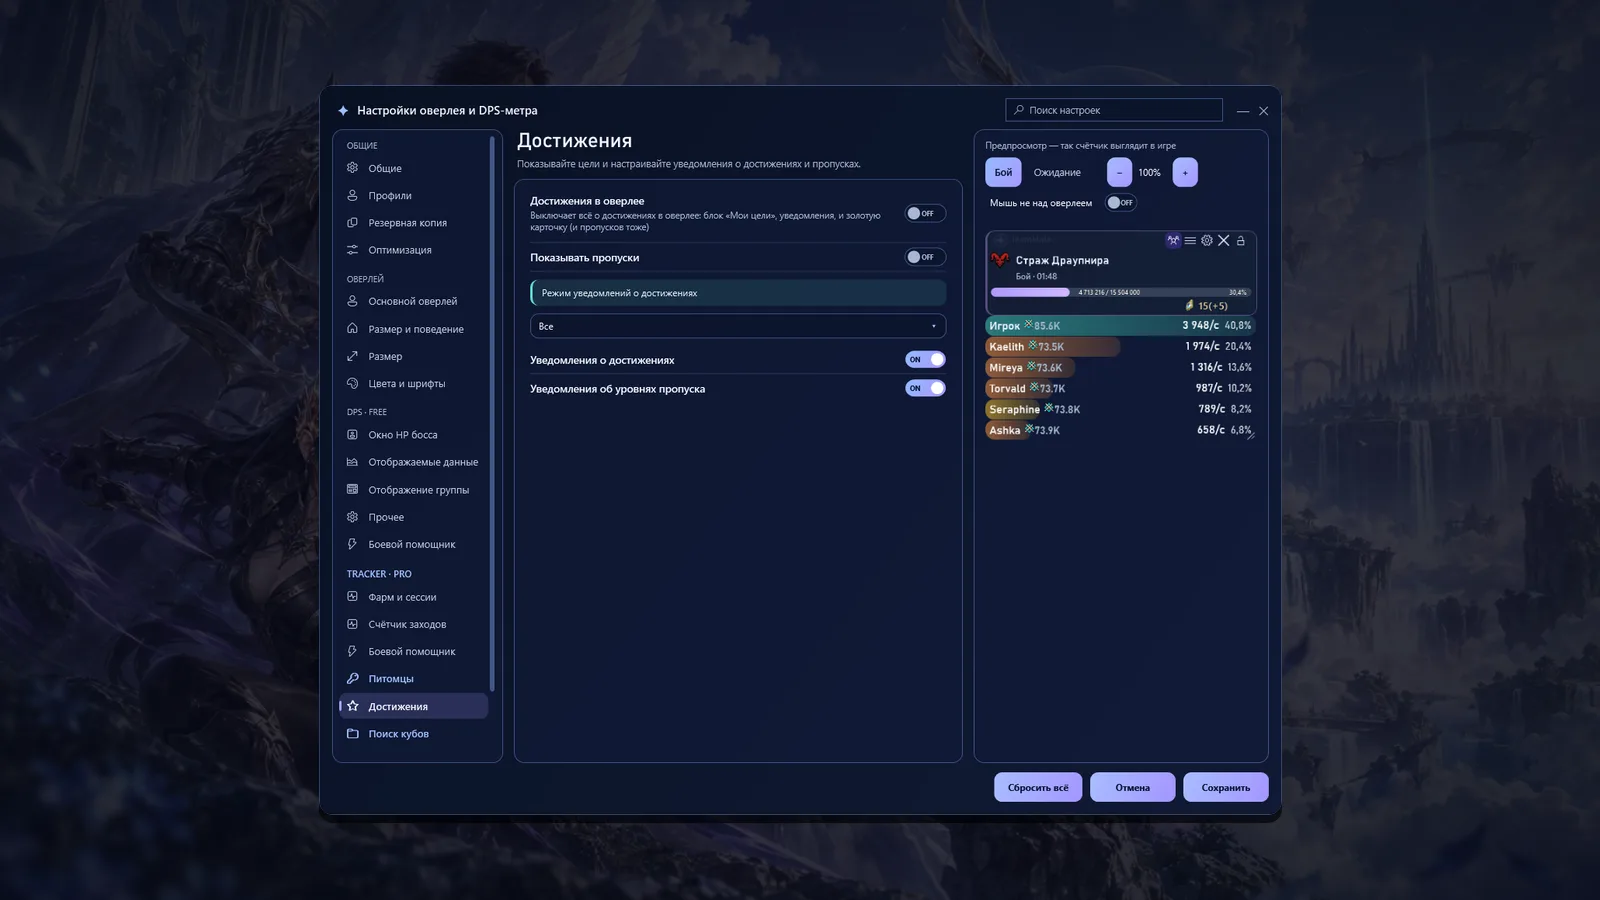Click the star icon next to Достижения
The image size is (1600, 900).
352,706
